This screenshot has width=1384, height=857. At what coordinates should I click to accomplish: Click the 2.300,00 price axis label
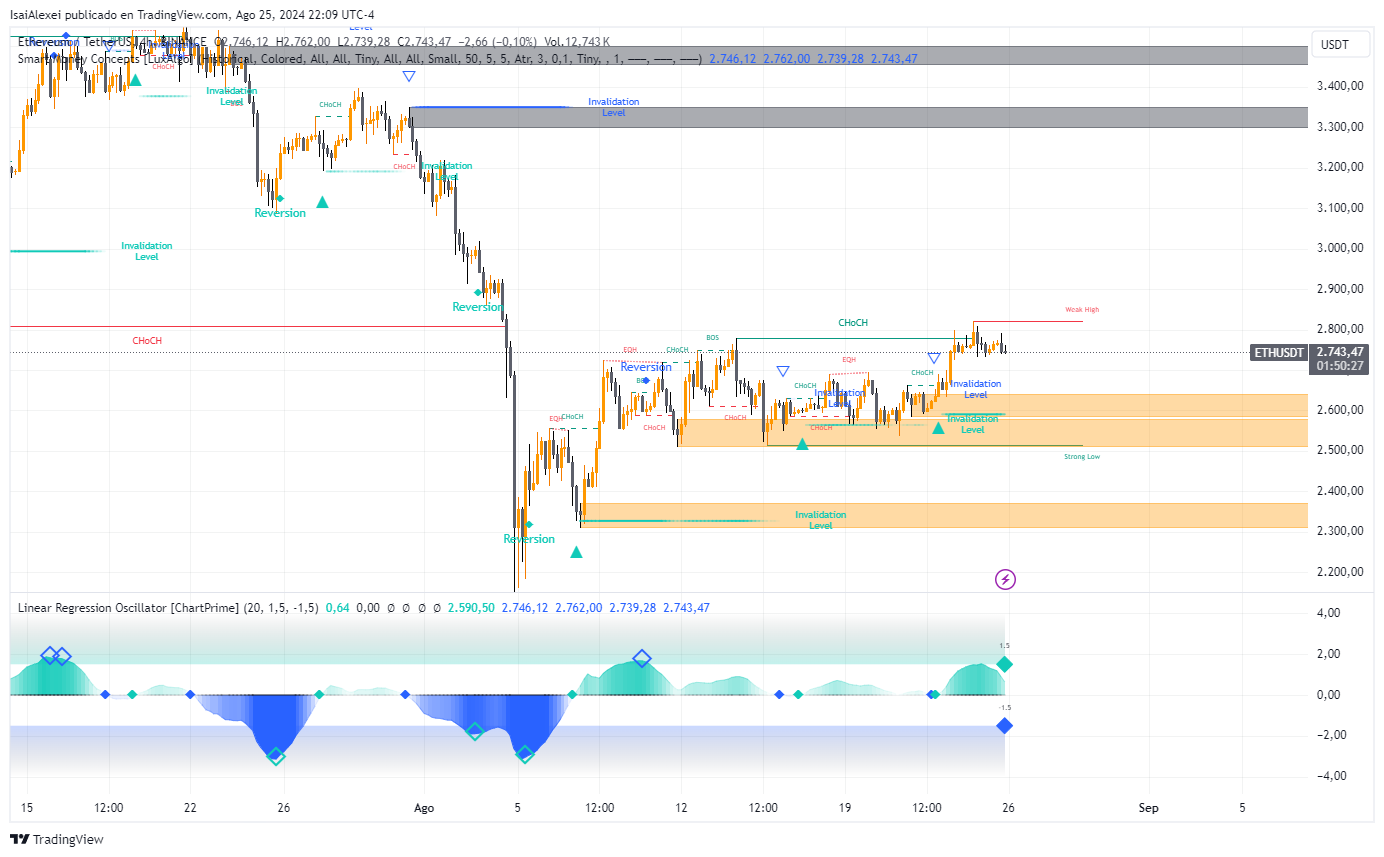(x=1341, y=531)
